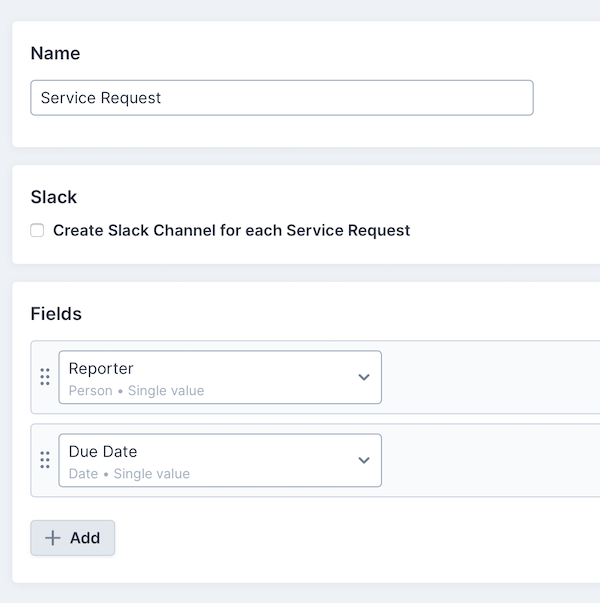Open the Due Date field dropdown
This screenshot has width=600, height=603.
pos(220,460)
